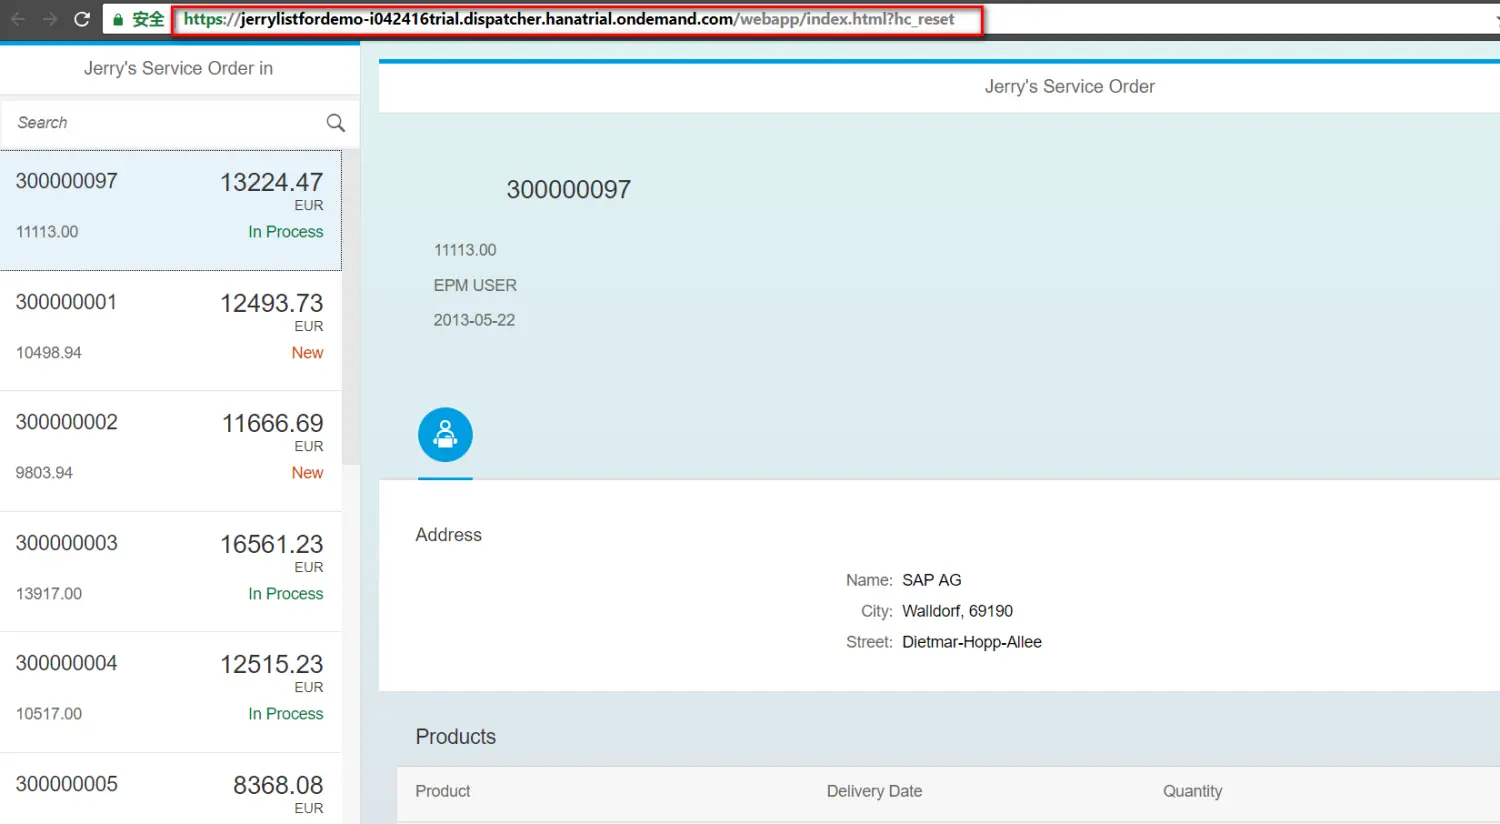Click the Address section heading
The image size is (1500, 824).
click(x=448, y=535)
